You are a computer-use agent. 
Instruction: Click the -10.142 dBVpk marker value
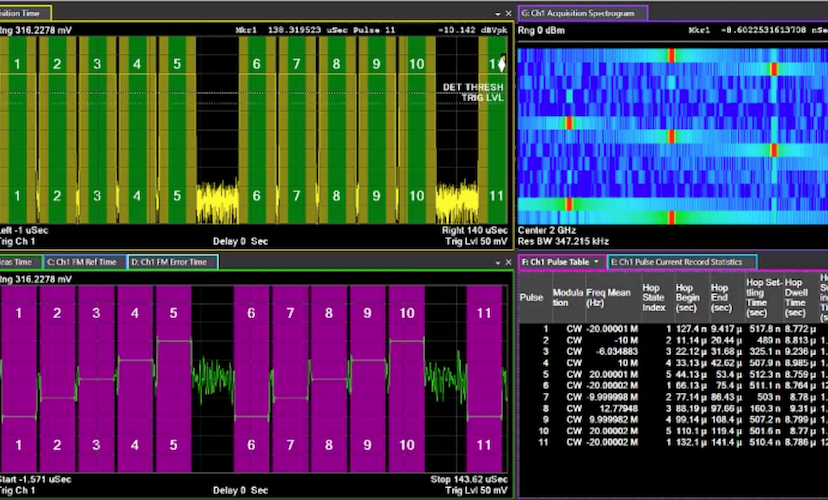[472, 30]
